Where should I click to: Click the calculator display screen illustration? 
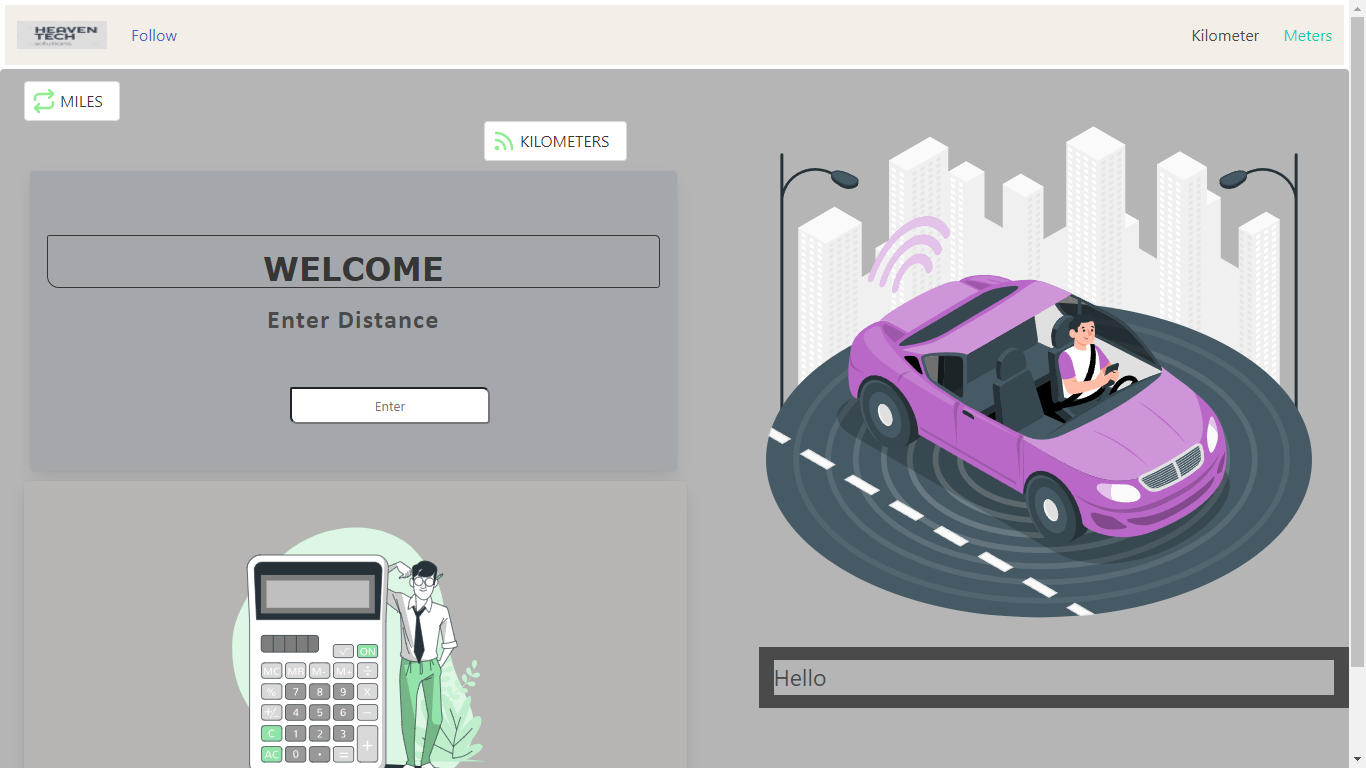click(x=318, y=594)
